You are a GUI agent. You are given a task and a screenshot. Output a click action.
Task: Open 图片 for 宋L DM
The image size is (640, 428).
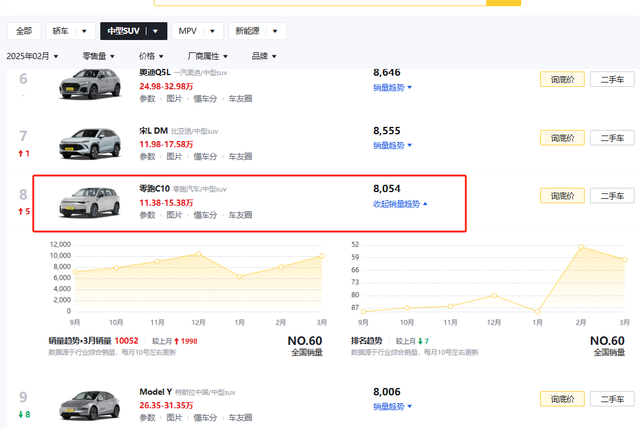pyautogui.click(x=174, y=157)
